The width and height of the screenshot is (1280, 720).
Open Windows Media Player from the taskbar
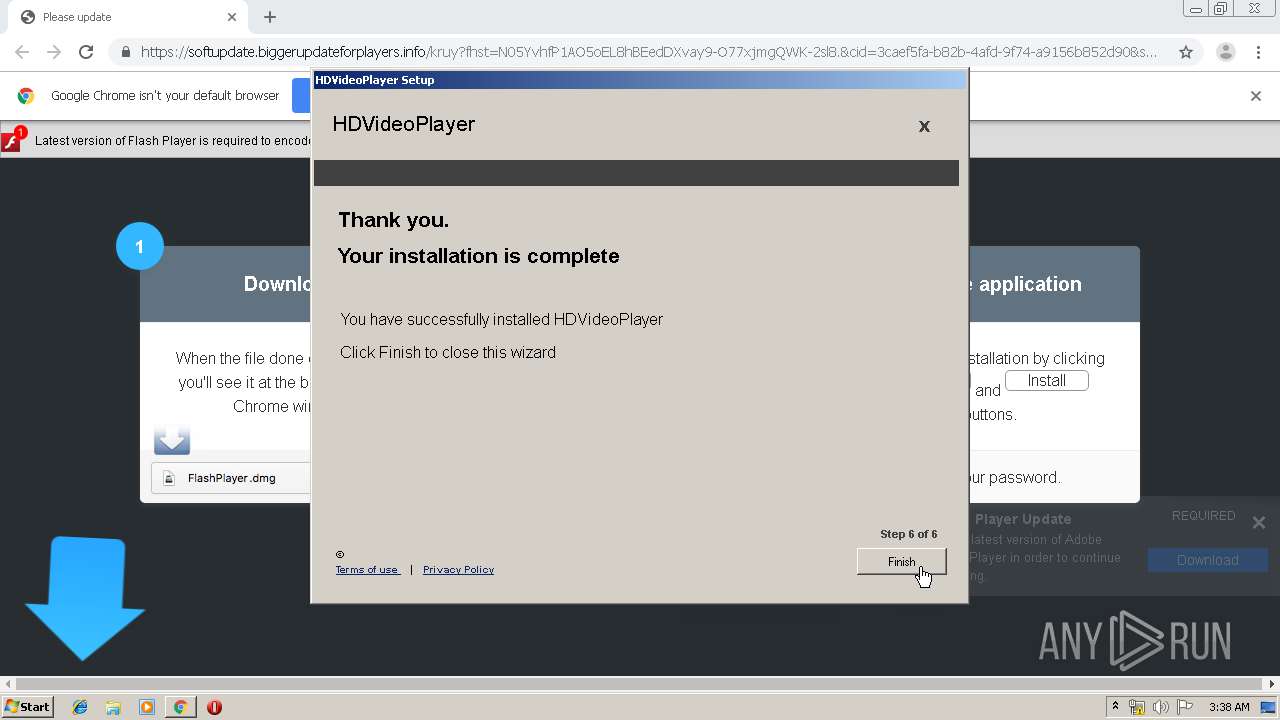point(147,707)
